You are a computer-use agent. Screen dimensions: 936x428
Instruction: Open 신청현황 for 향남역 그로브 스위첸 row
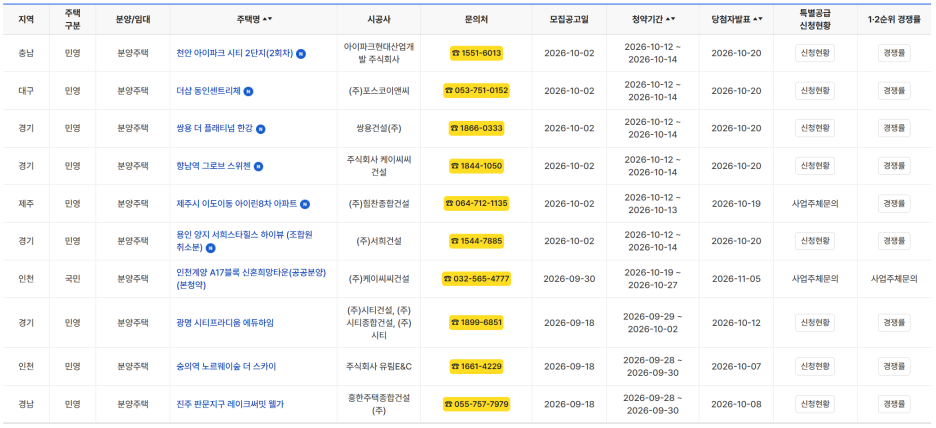click(x=815, y=166)
